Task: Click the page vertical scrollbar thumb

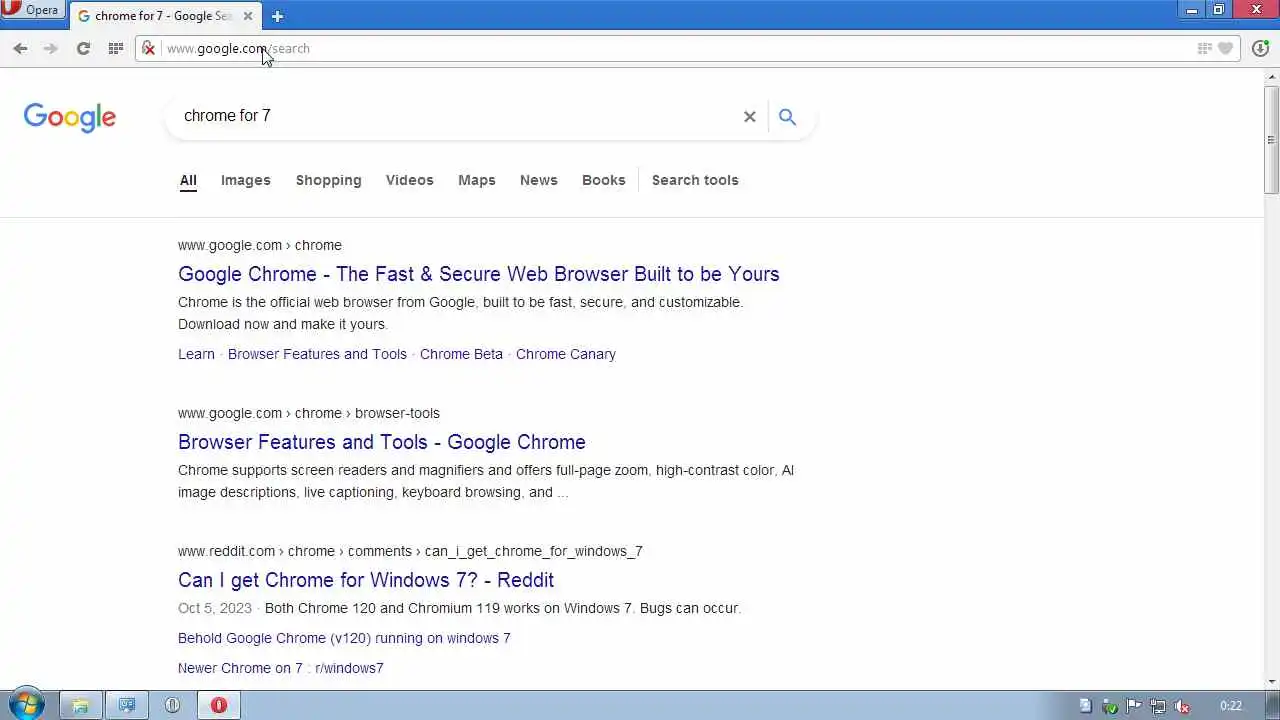Action: click(1272, 140)
